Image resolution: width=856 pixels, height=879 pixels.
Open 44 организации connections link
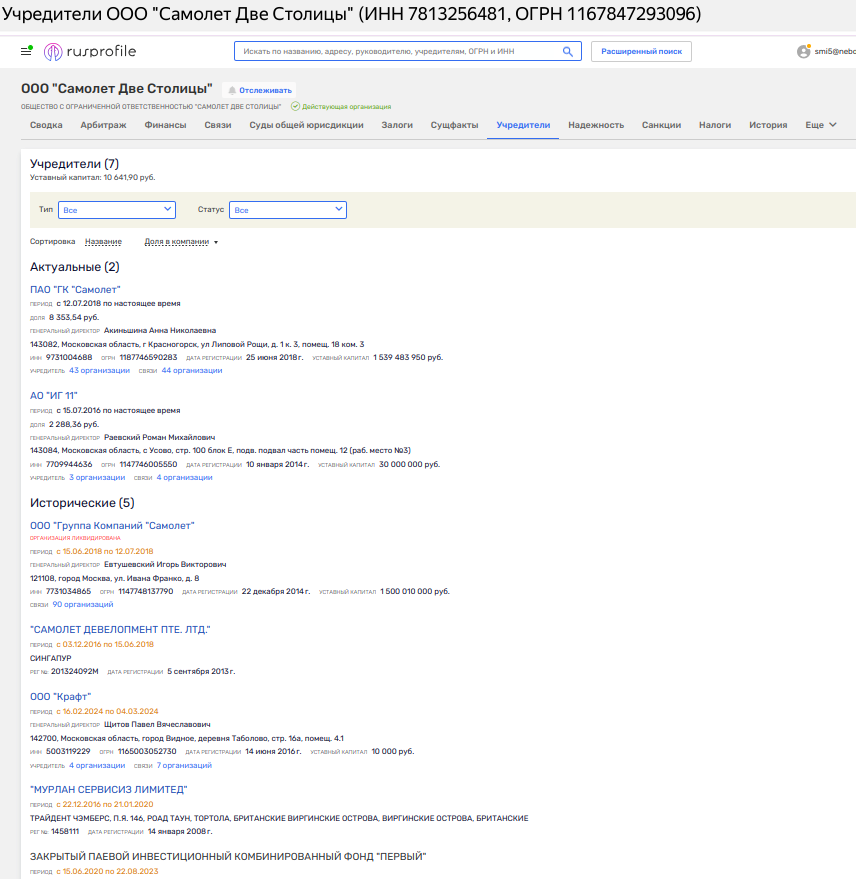(x=192, y=371)
